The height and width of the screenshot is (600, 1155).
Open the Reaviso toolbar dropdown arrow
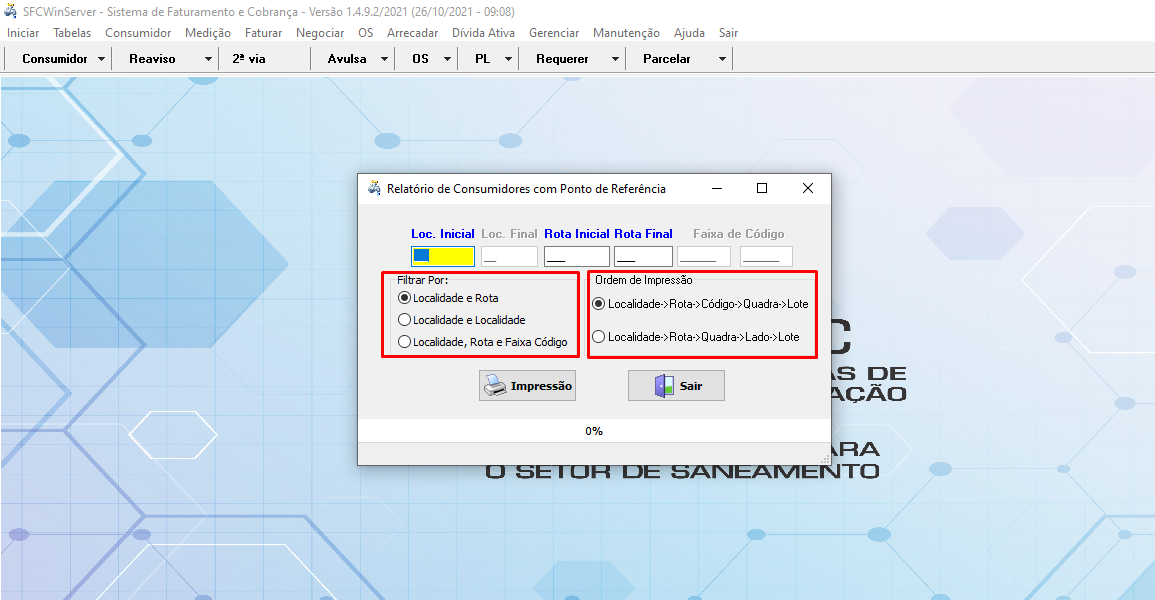pyautogui.click(x=208, y=59)
